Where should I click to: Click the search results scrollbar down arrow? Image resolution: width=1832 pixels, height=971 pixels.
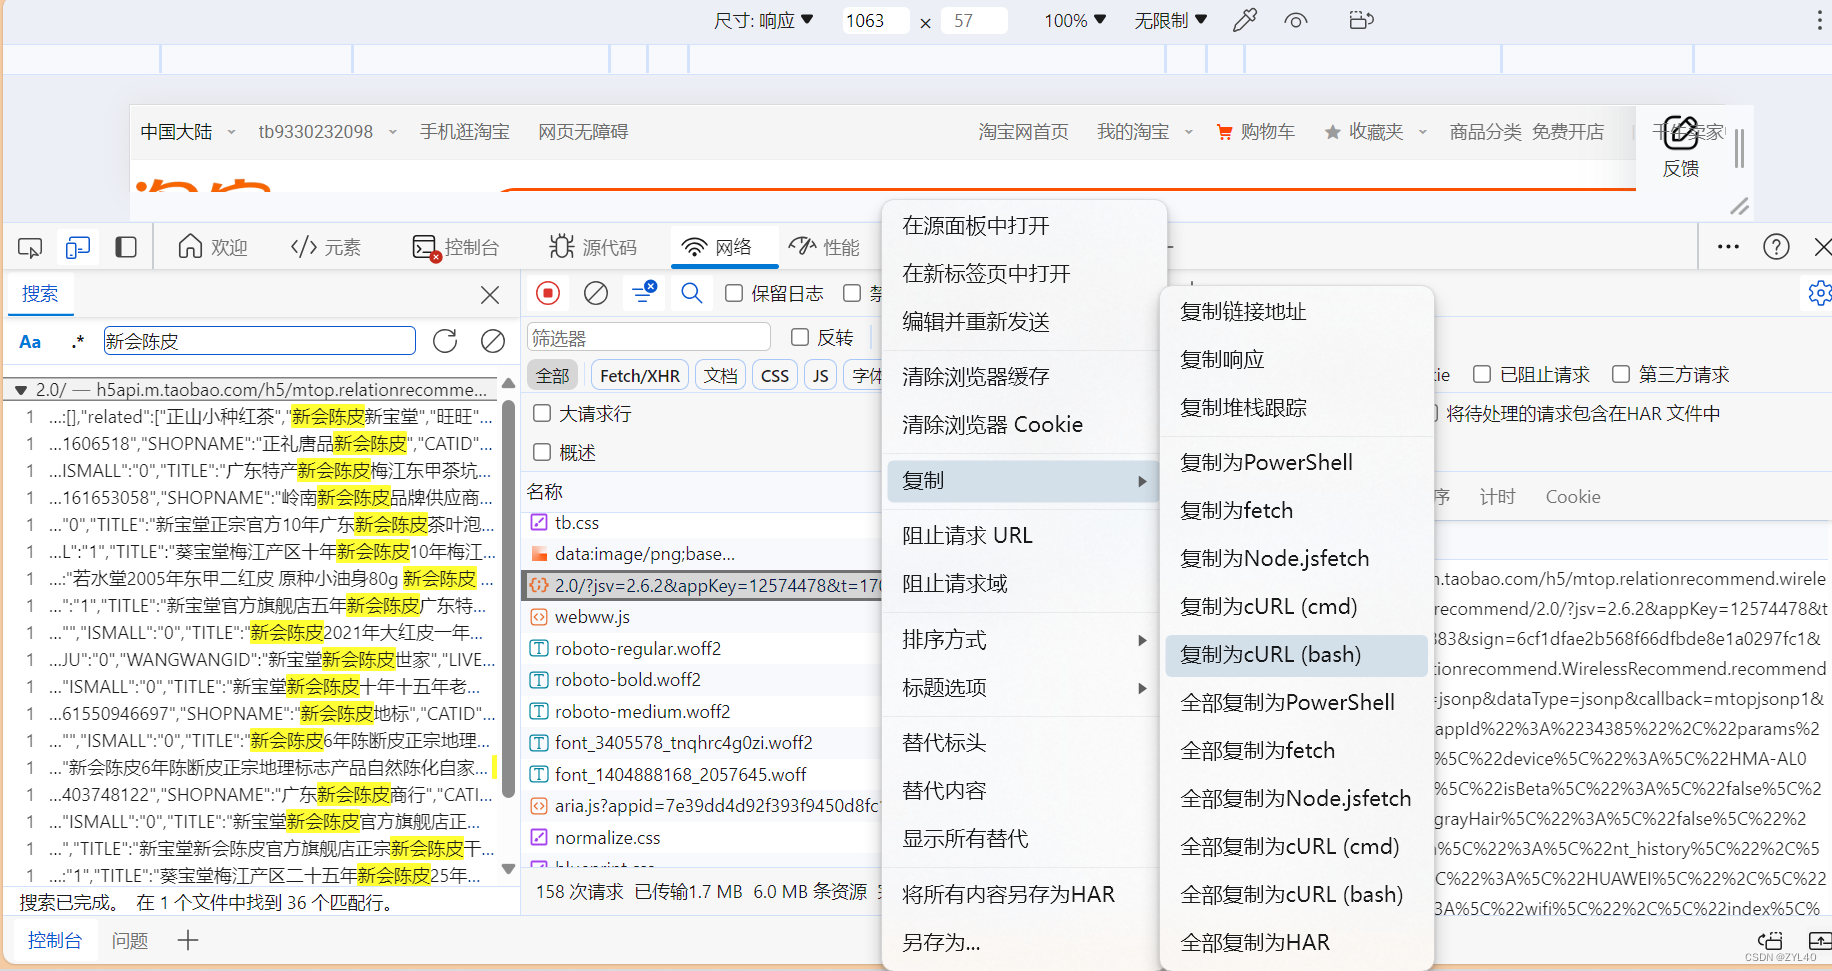(509, 869)
